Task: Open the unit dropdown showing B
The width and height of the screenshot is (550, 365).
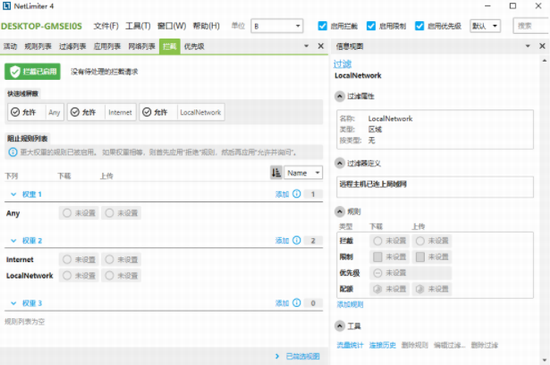Action: 277,26
